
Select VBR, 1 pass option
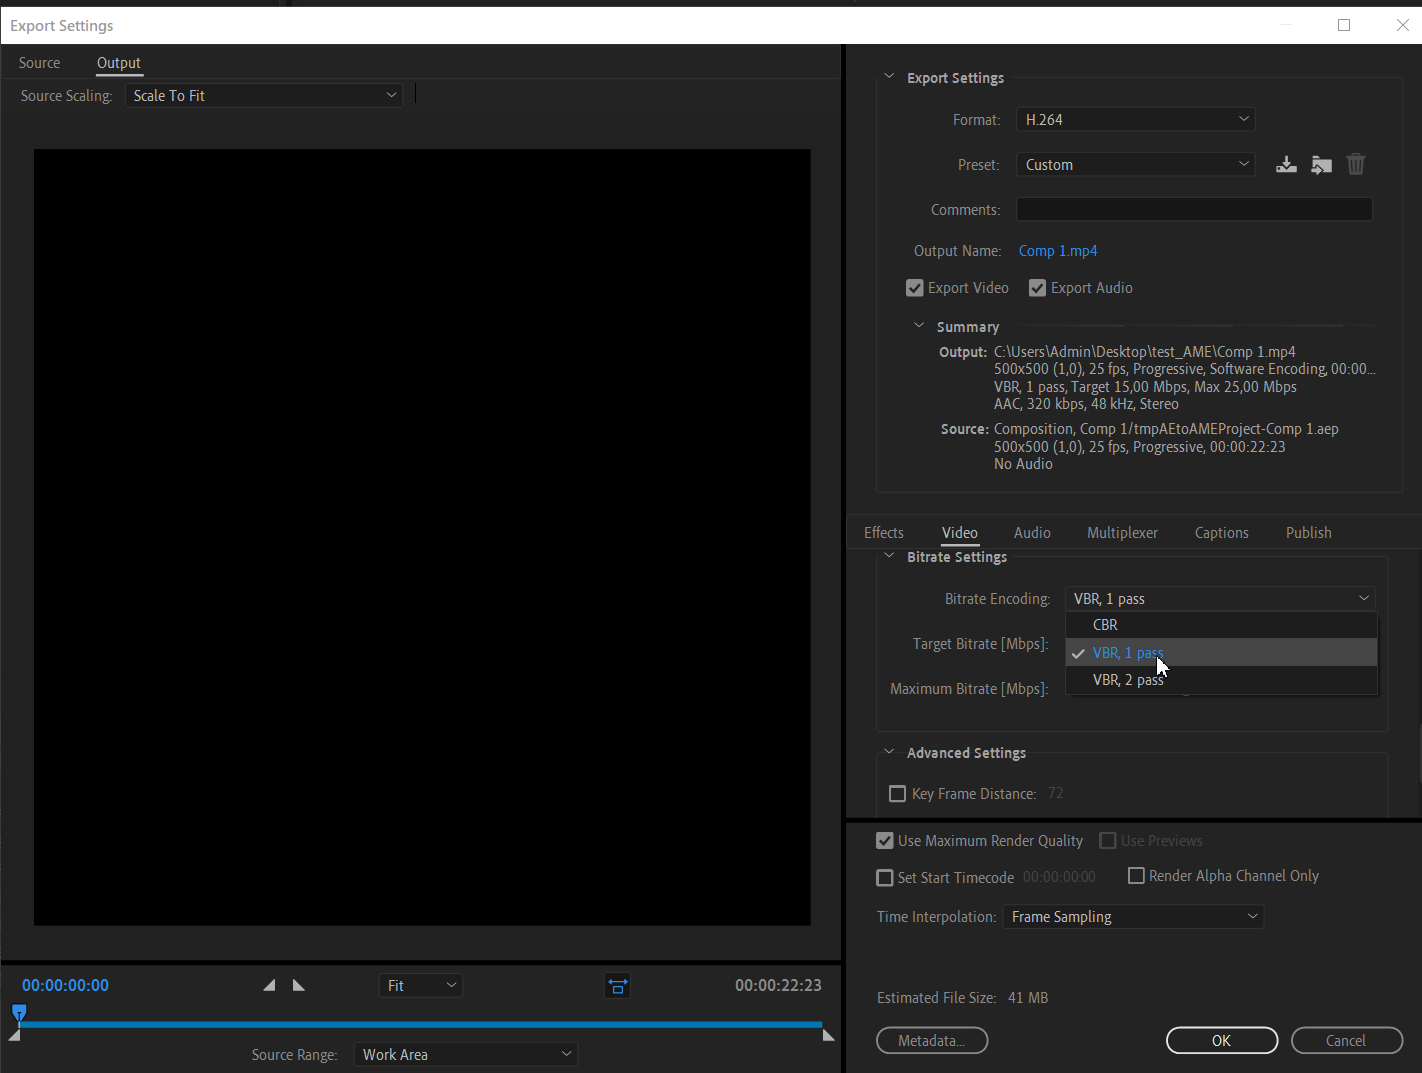coord(1222,652)
